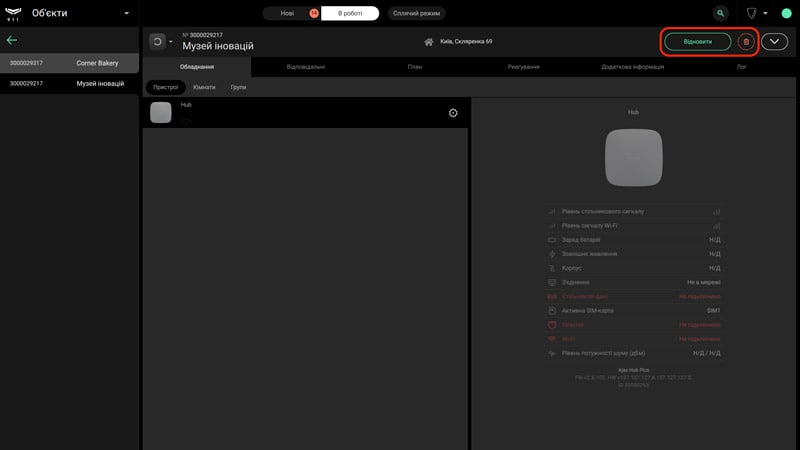This screenshot has width=800, height=450.
Task: Click the large Hub image in details
Action: [x=634, y=158]
